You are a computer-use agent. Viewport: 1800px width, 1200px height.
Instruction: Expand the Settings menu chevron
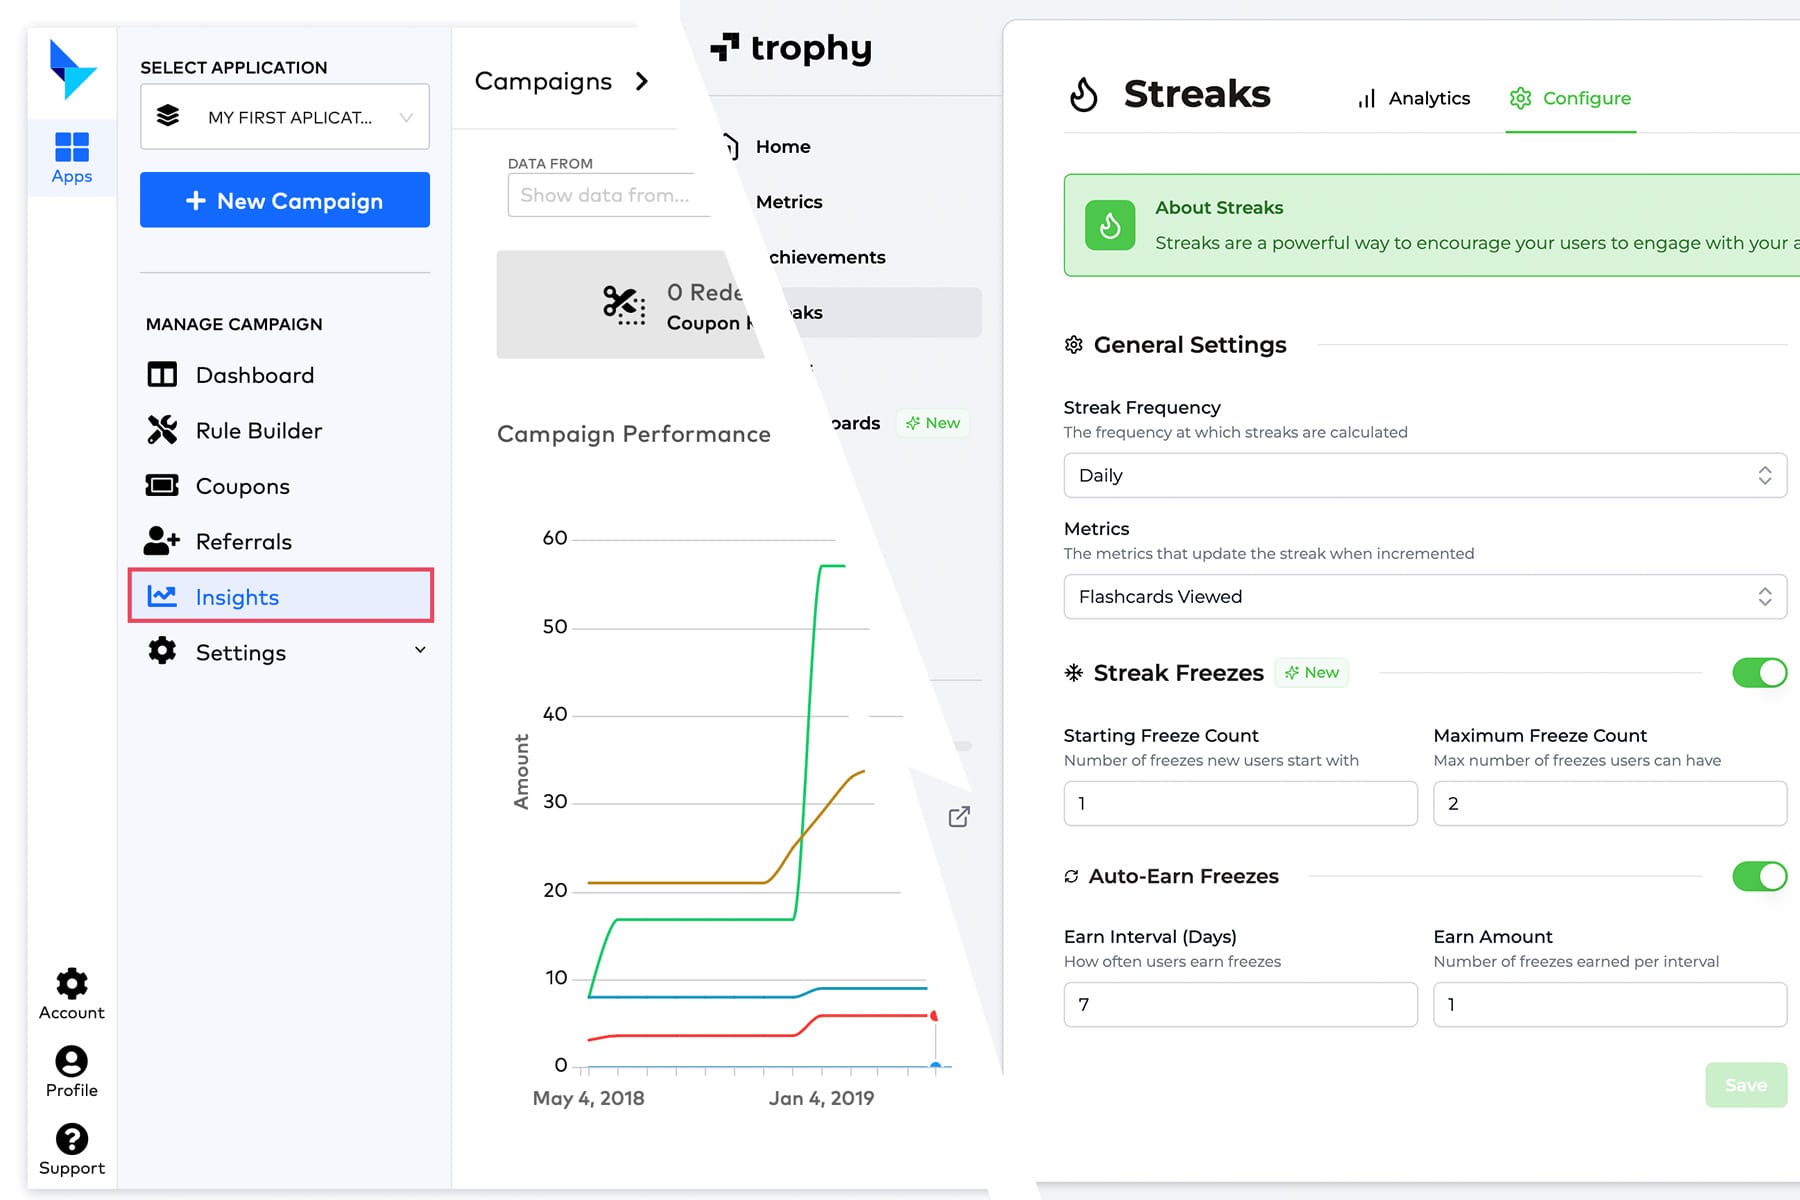[x=420, y=650]
